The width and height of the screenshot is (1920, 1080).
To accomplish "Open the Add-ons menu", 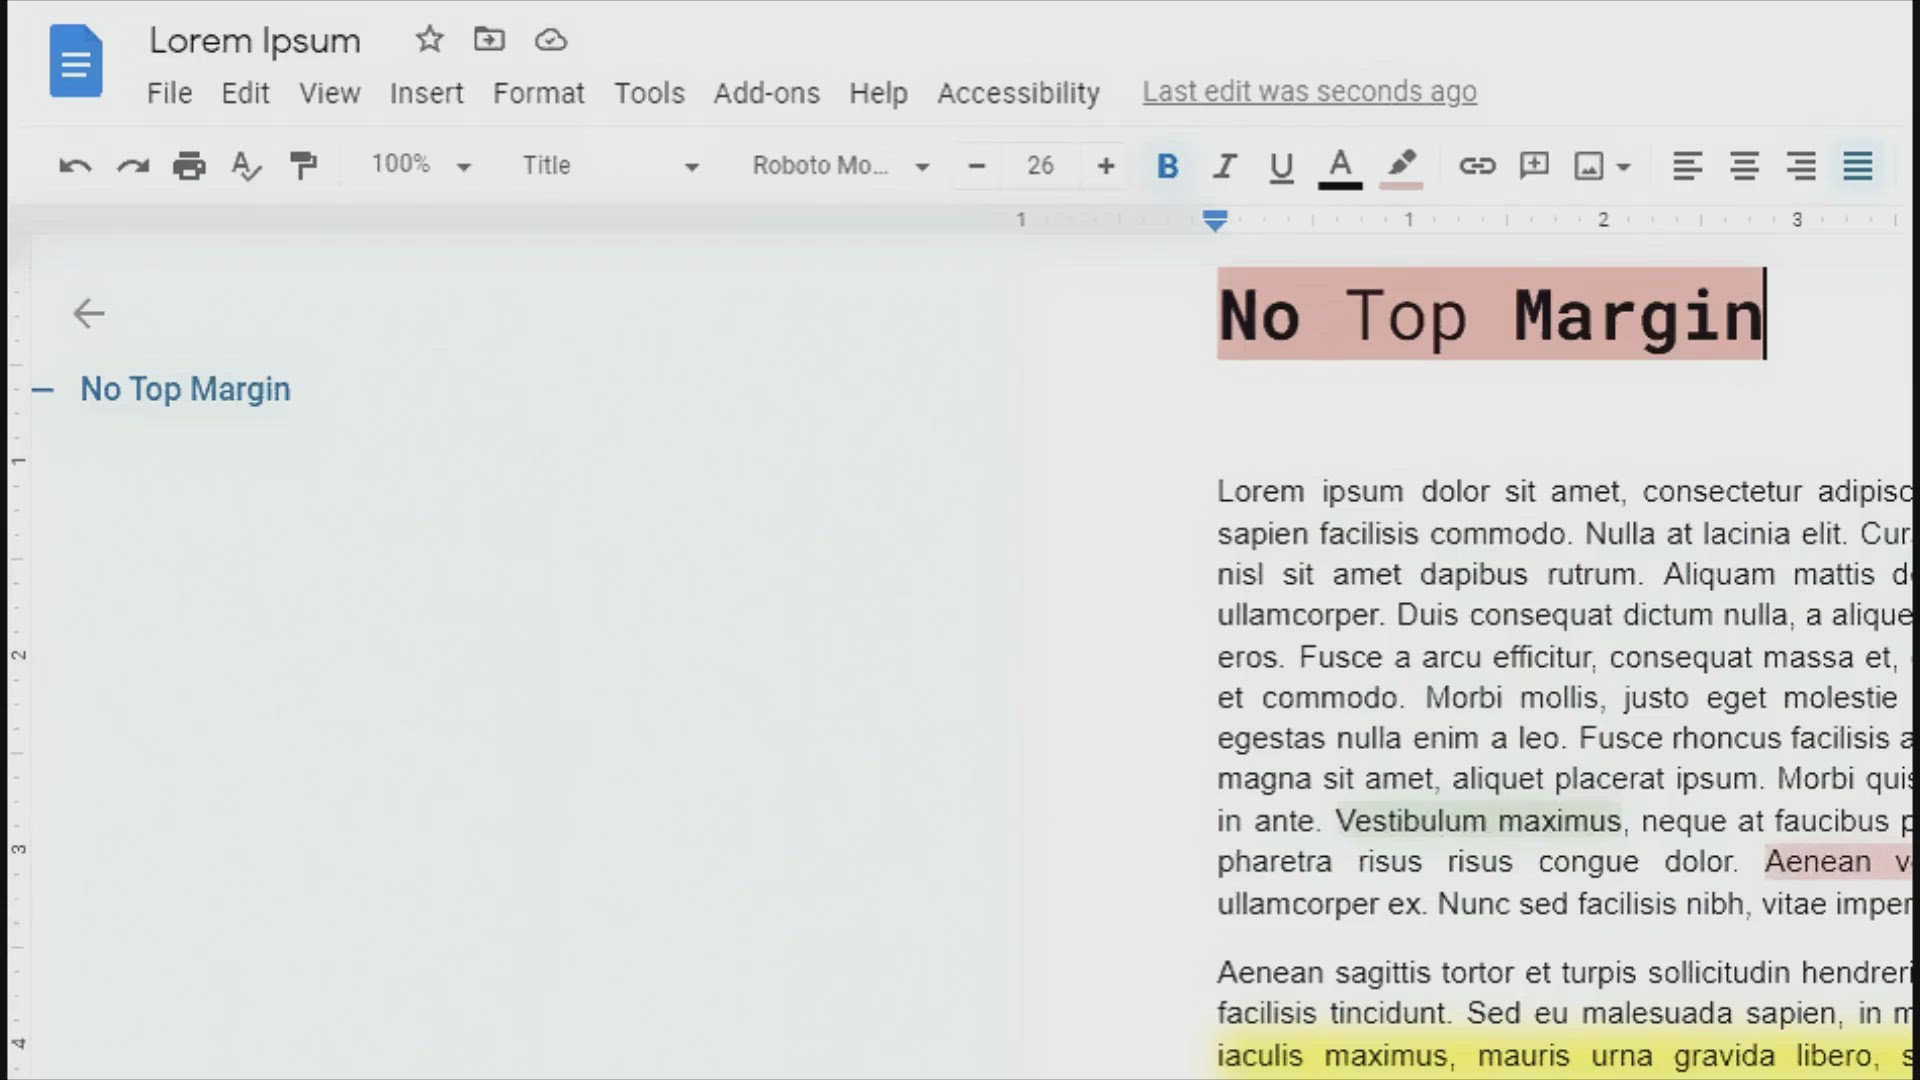I will (x=766, y=93).
